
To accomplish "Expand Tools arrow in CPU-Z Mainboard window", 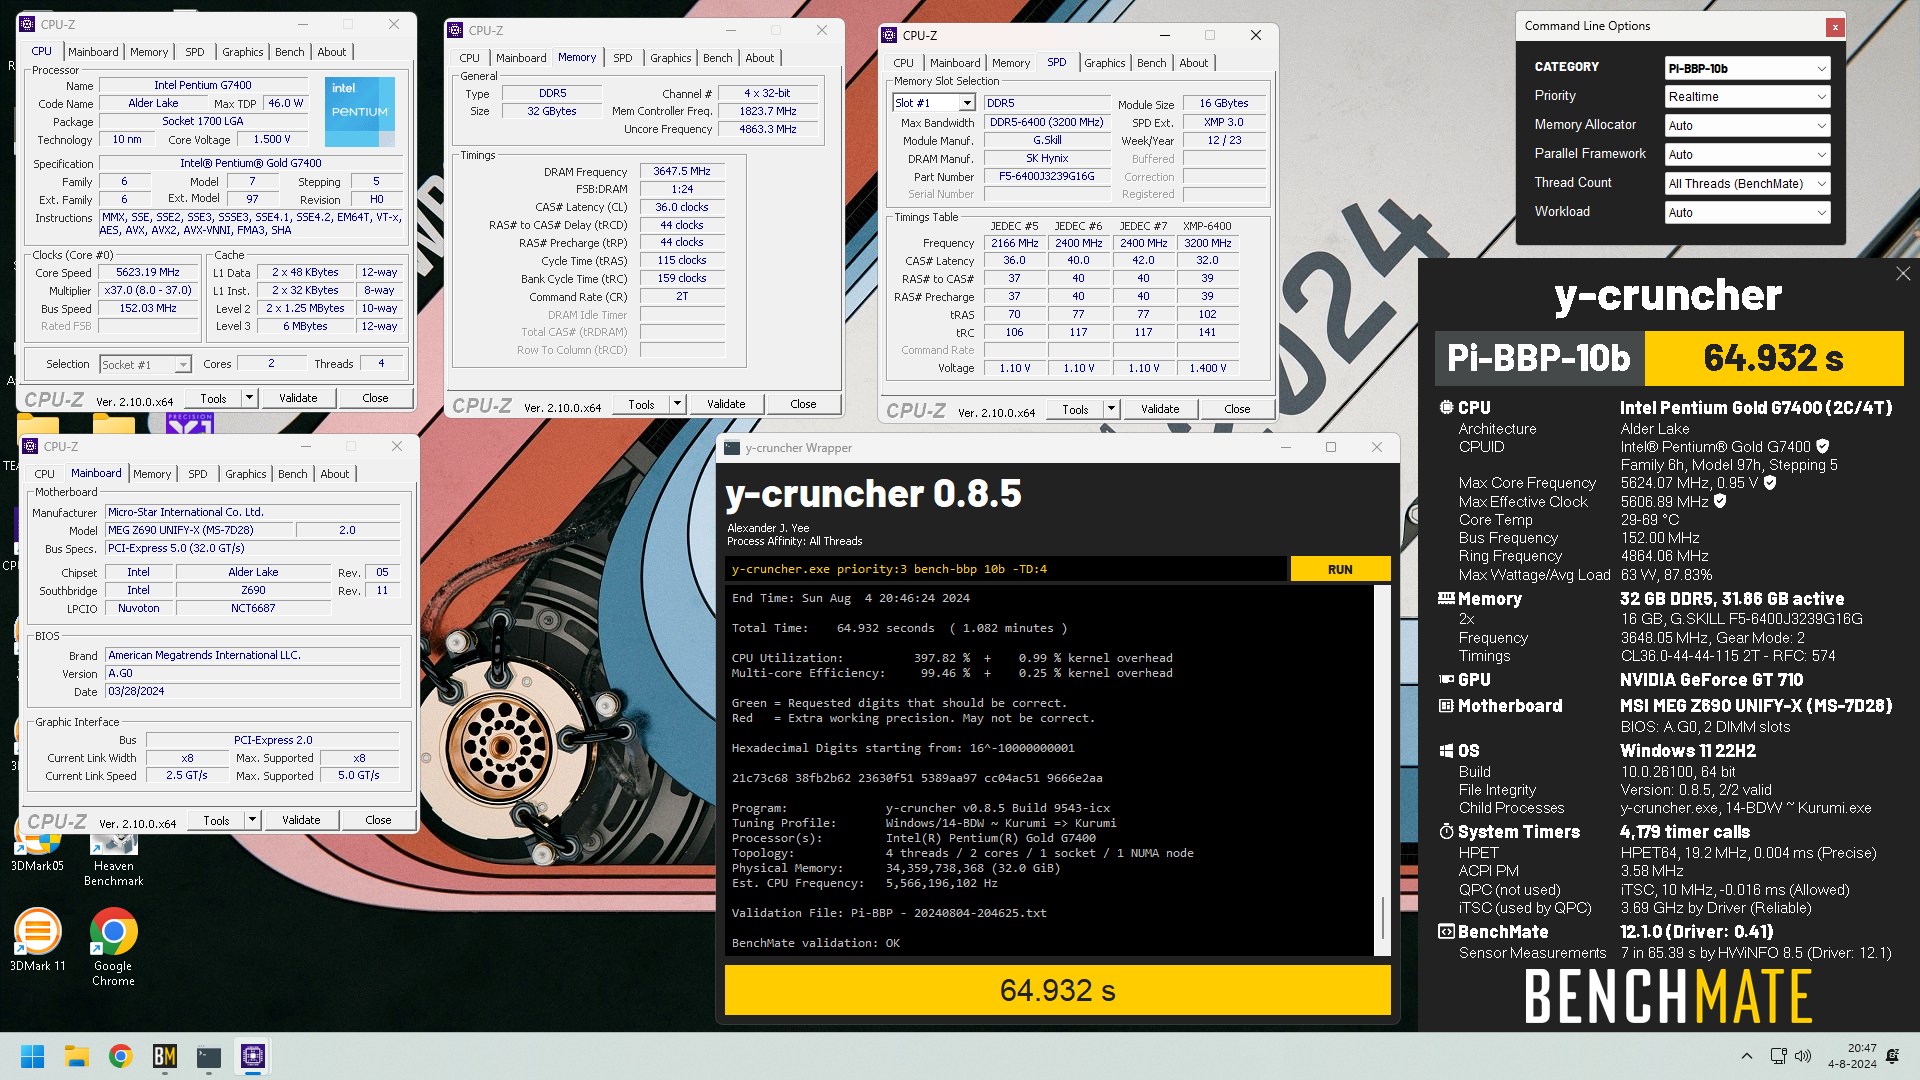I will click(x=252, y=820).
